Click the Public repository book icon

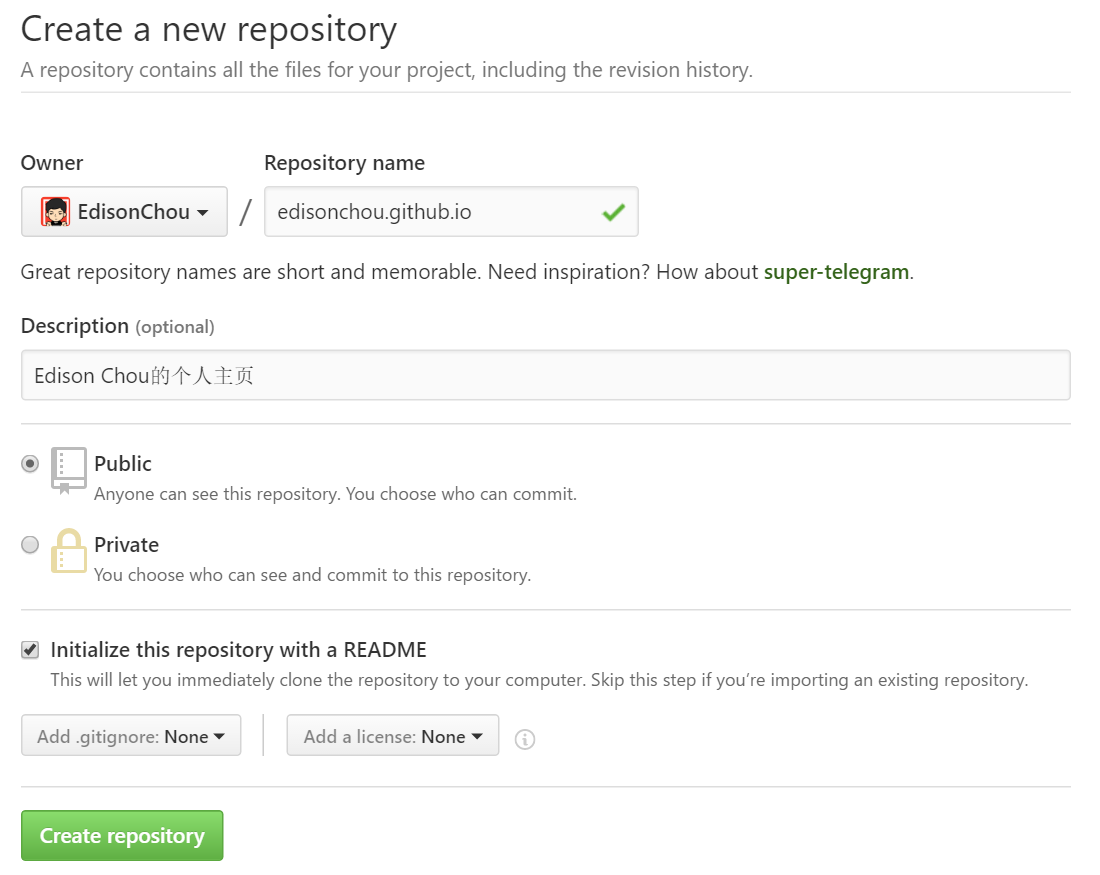tap(69, 471)
